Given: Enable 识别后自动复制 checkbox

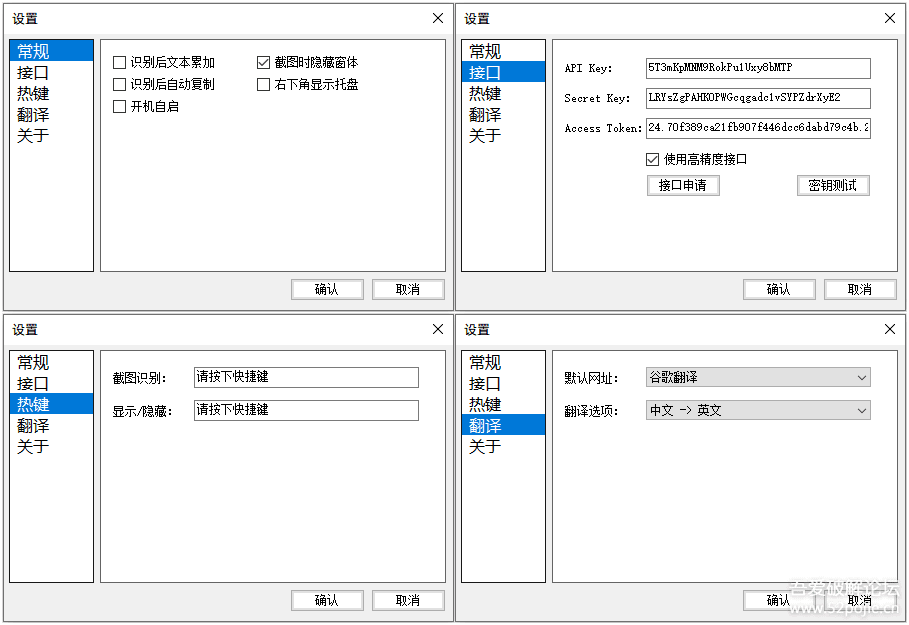Looking at the screenshot, I should pyautogui.click(x=119, y=85).
